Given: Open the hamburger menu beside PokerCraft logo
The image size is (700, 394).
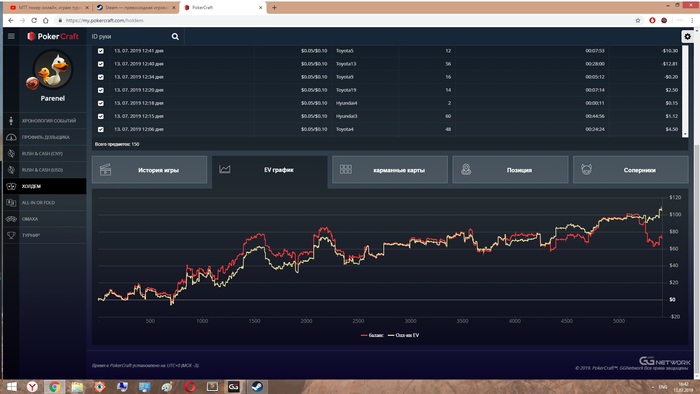Looking at the screenshot, I should 11,36.
